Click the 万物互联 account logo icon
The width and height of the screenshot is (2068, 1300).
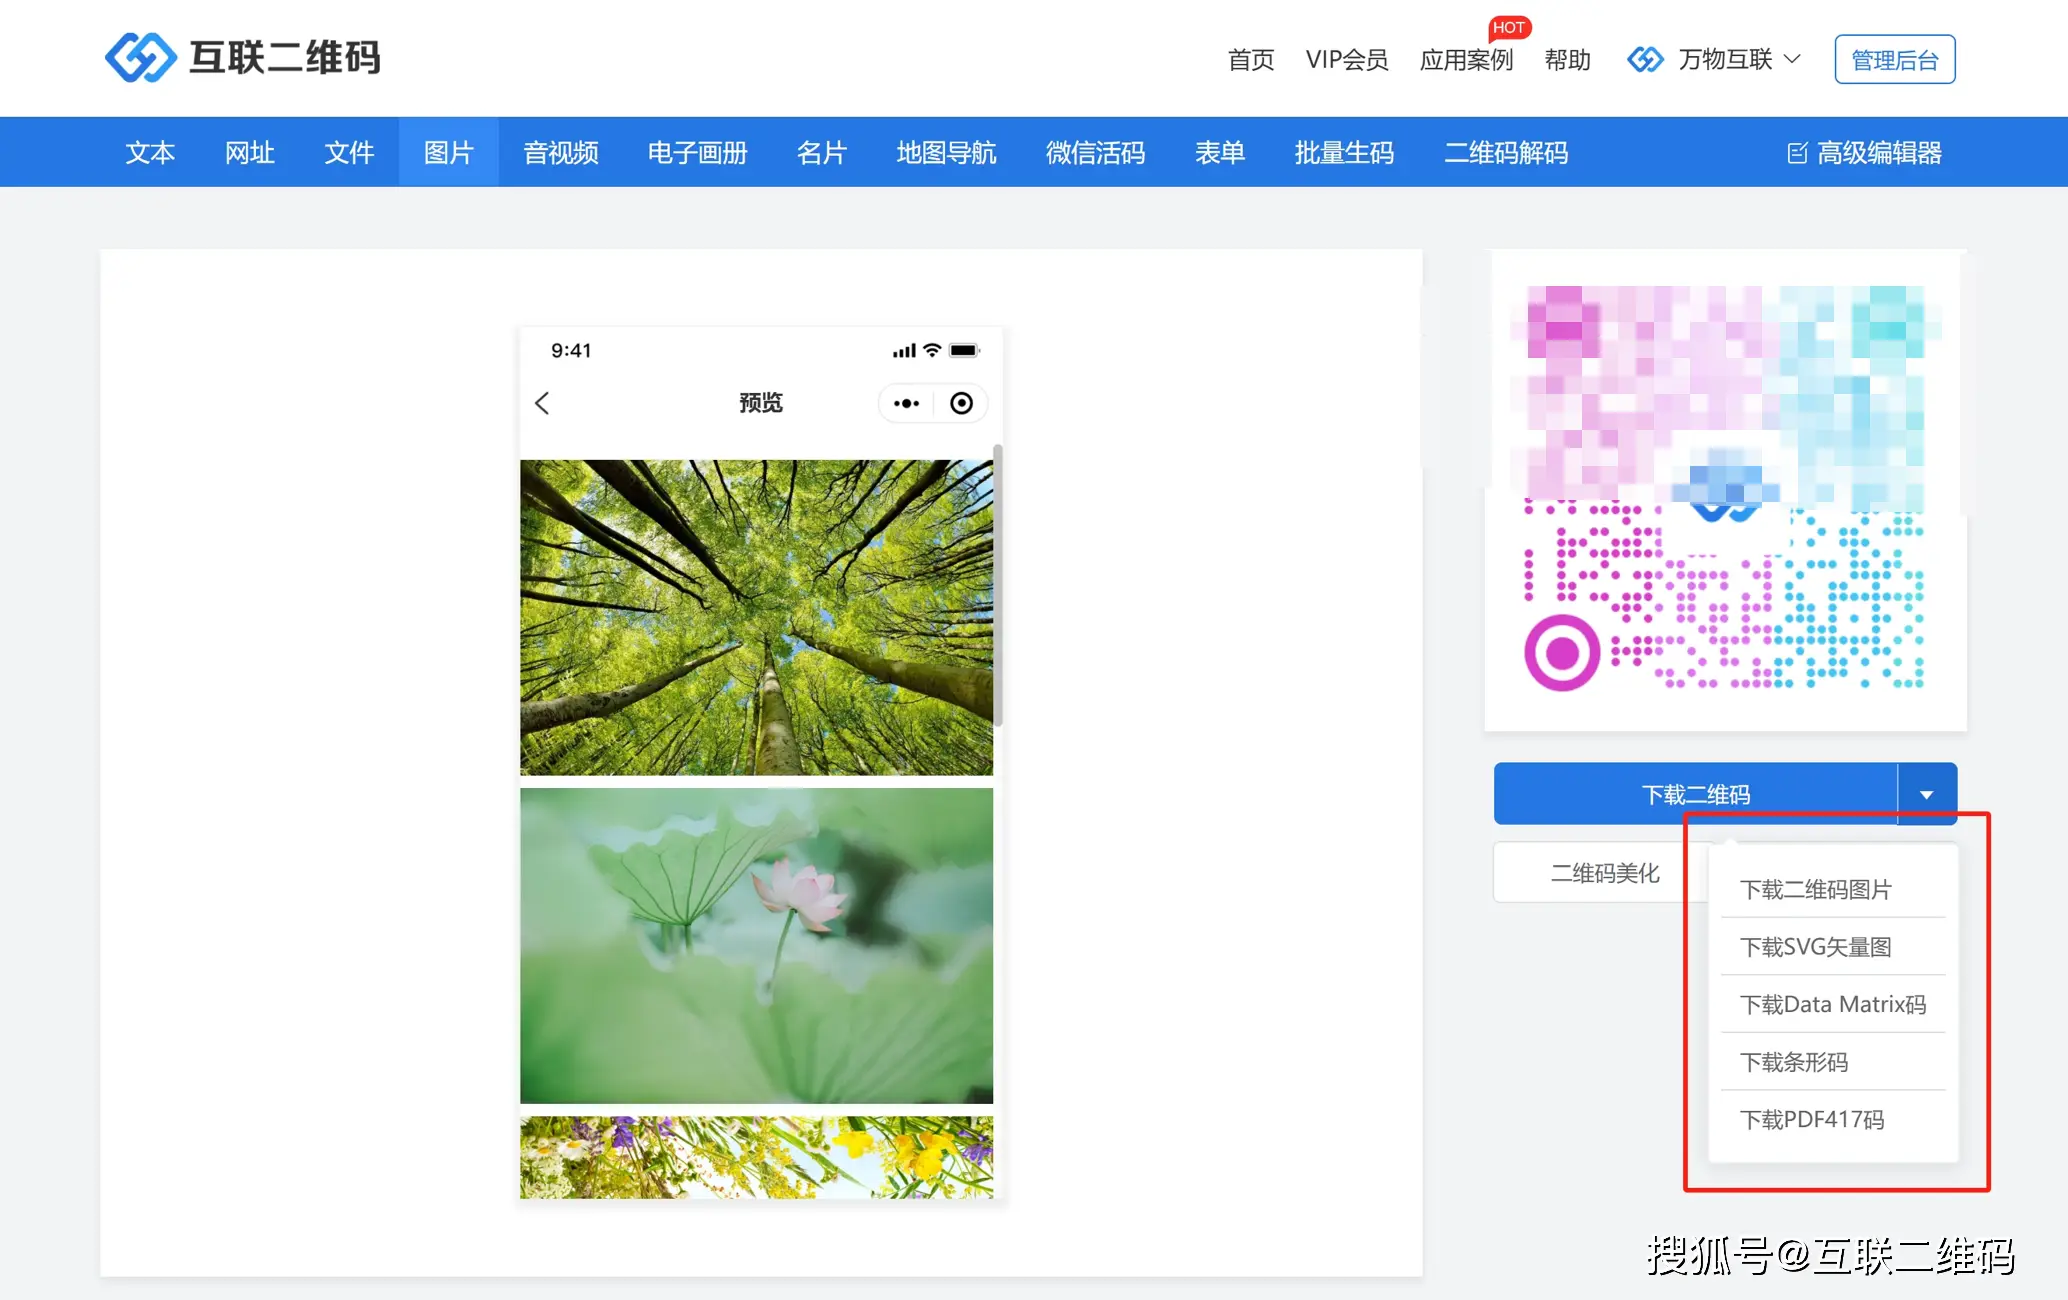click(1645, 60)
